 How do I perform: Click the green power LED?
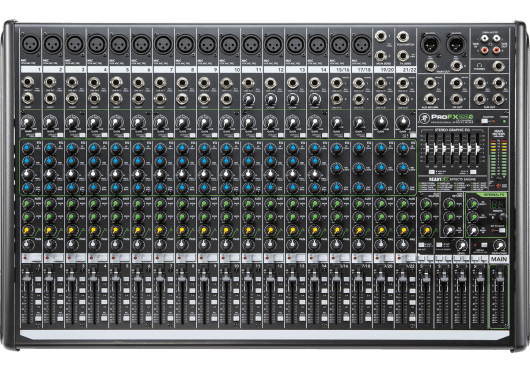pyautogui.click(x=505, y=121)
